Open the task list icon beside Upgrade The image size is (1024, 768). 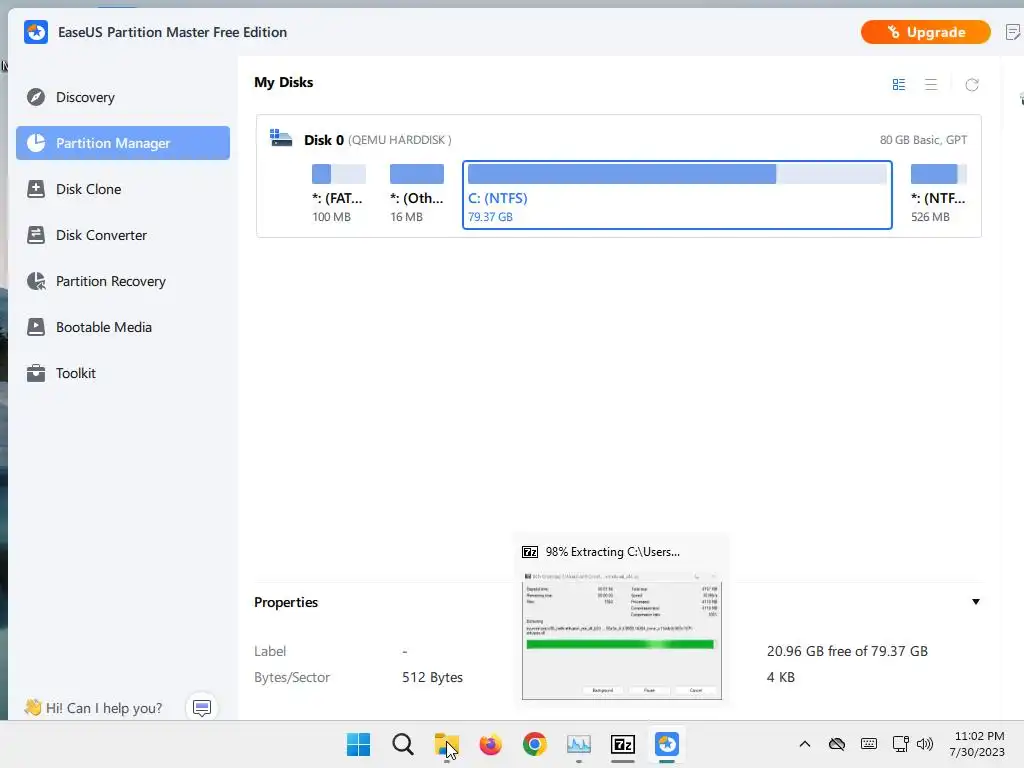[x=1013, y=32]
